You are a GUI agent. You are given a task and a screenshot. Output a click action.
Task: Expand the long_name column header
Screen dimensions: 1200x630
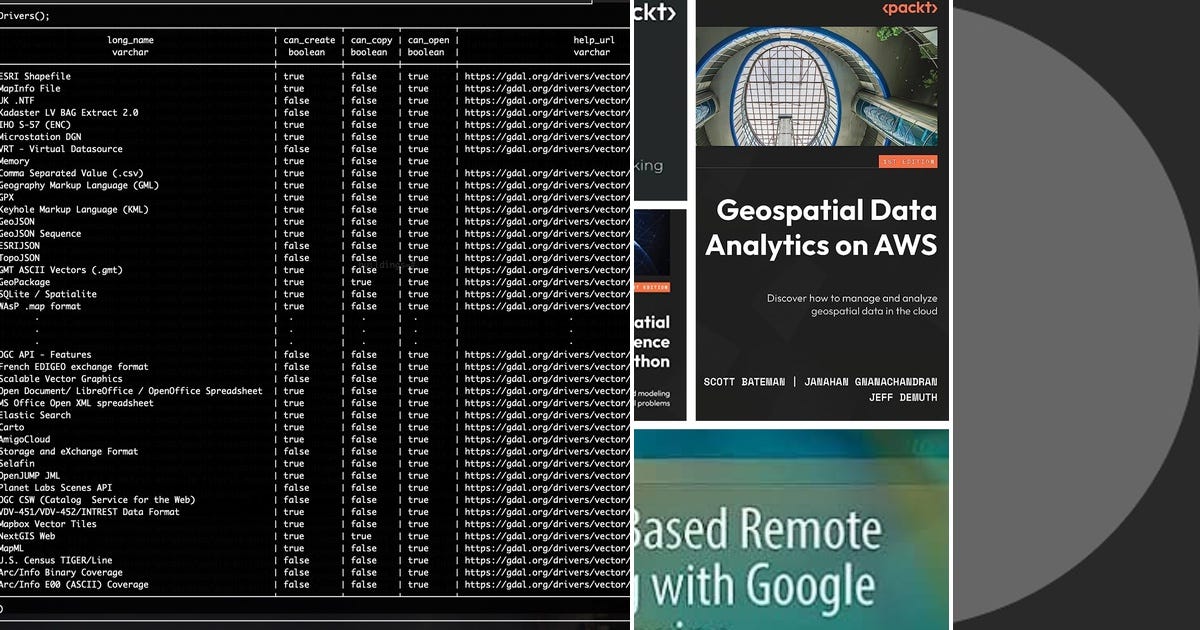133,42
